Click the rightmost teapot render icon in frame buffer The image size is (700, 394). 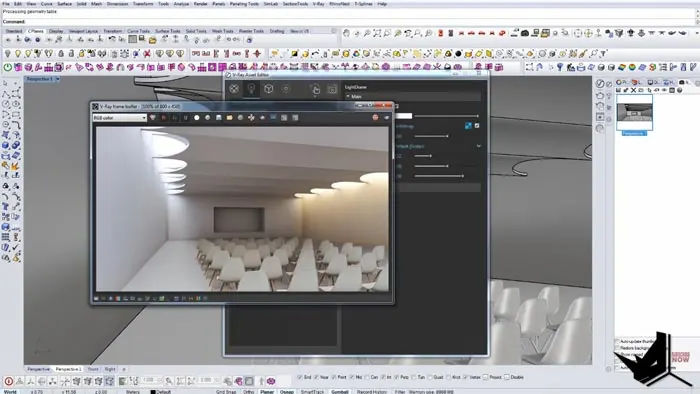pyautogui.click(x=387, y=117)
